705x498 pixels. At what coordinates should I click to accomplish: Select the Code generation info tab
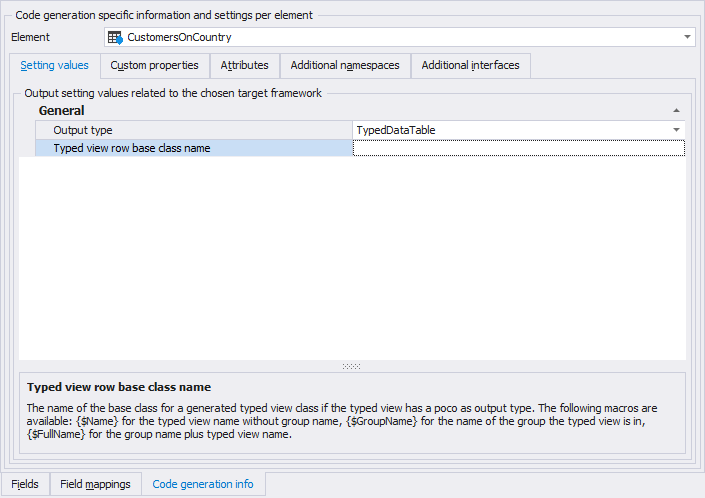coord(203,484)
